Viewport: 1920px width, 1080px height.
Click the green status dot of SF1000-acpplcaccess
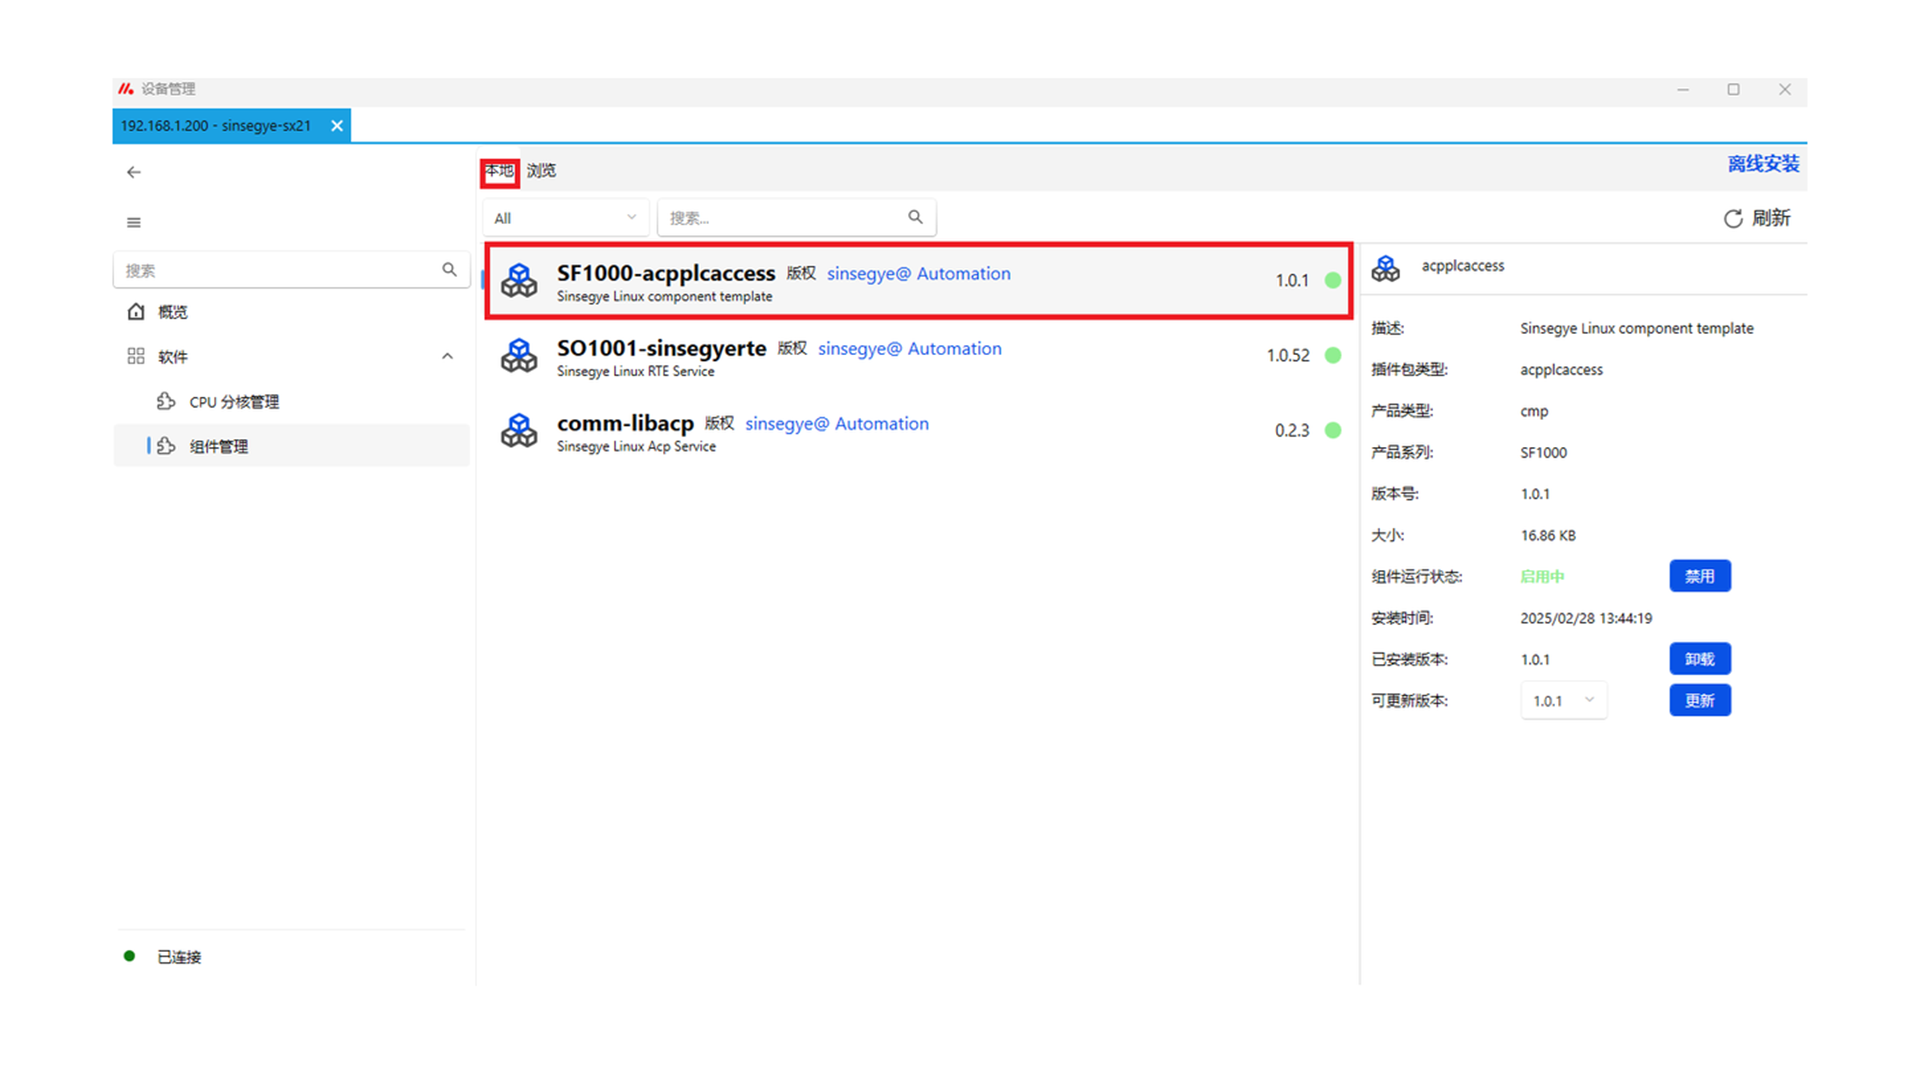click(1333, 280)
